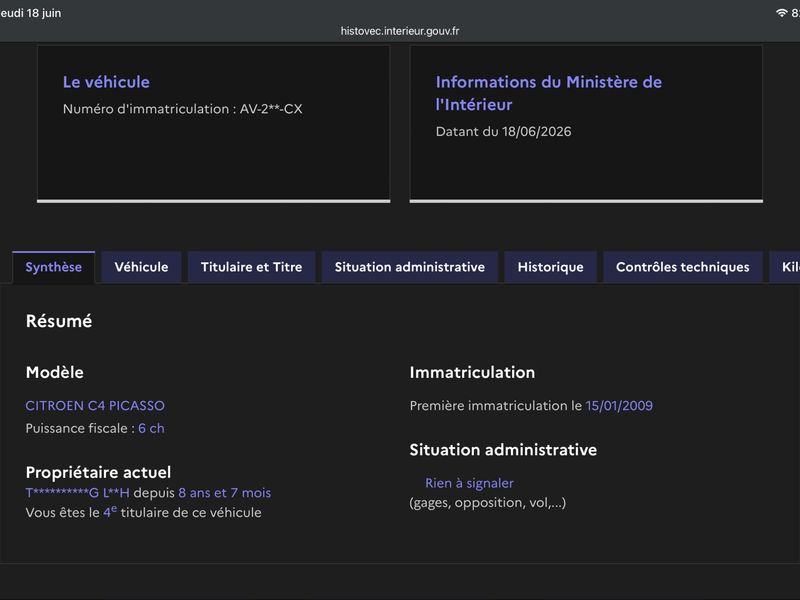Click the 'Résumé' heading
800x600 pixels.
pyautogui.click(x=59, y=321)
